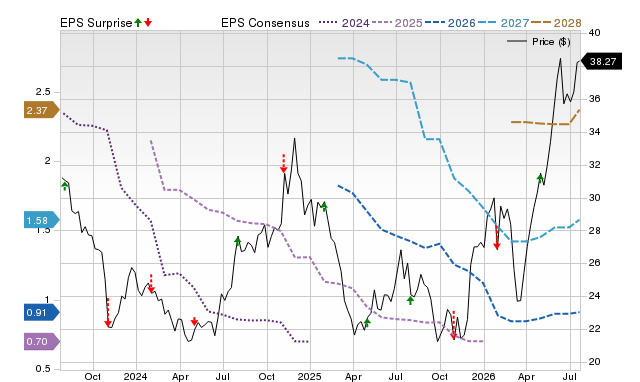Screen dimensions: 640x382
Task: Click the red down arrow in February 2026
Action: click(497, 238)
